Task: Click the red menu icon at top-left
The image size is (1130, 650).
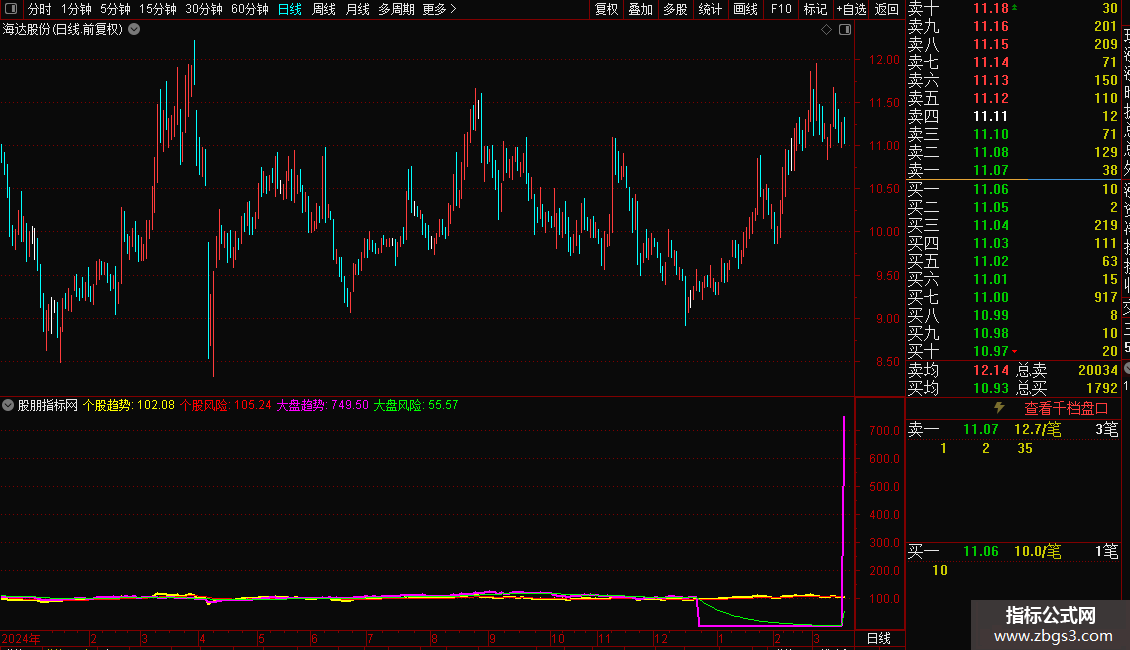Action: click(11, 9)
